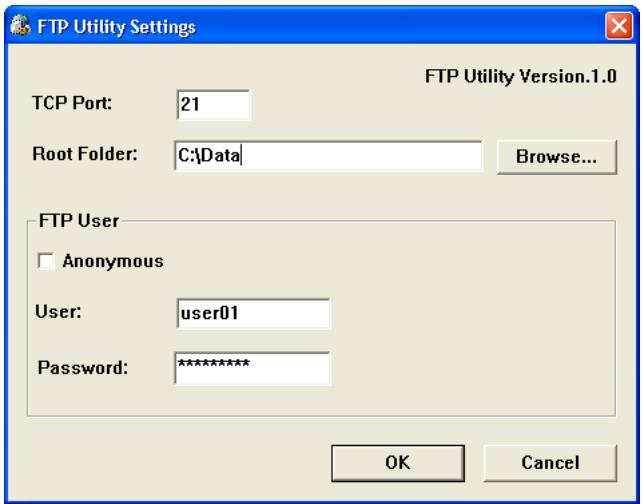The image size is (642, 504).
Task: Click the TCP Port input field
Action: pos(213,105)
